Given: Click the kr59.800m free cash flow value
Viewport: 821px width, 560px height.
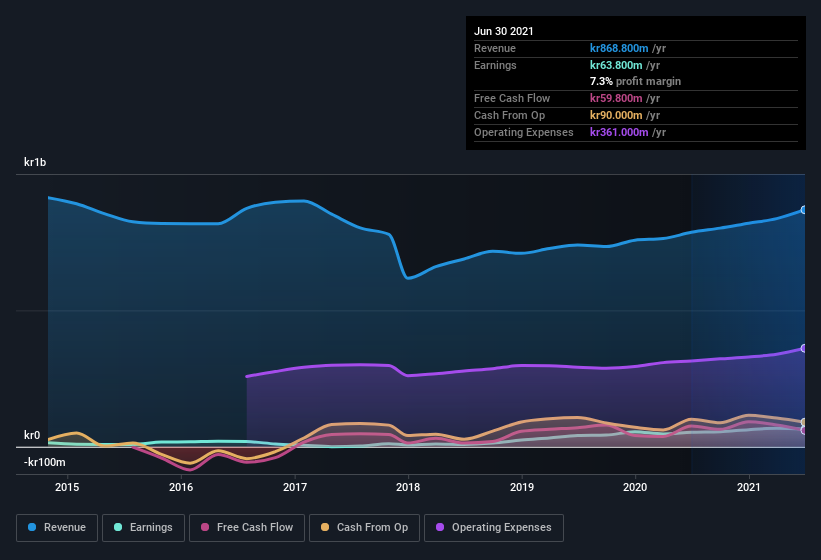Looking at the screenshot, I should [x=616, y=98].
